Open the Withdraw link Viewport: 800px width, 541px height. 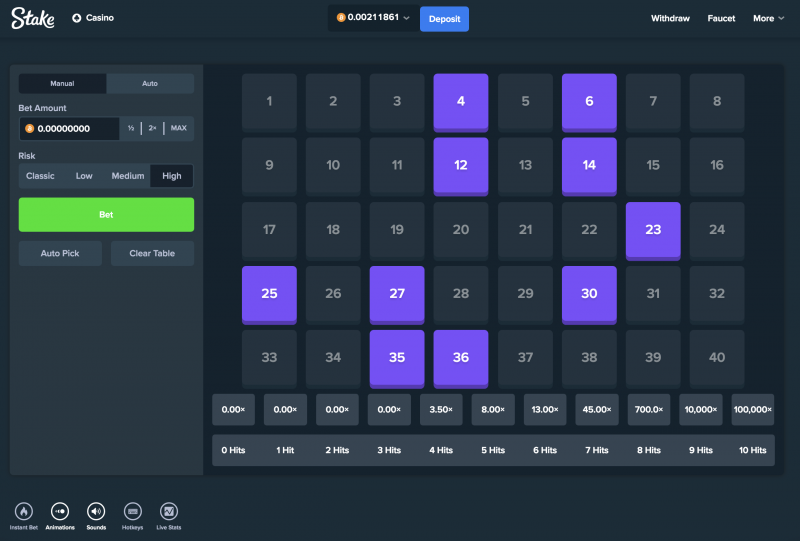[x=670, y=18]
